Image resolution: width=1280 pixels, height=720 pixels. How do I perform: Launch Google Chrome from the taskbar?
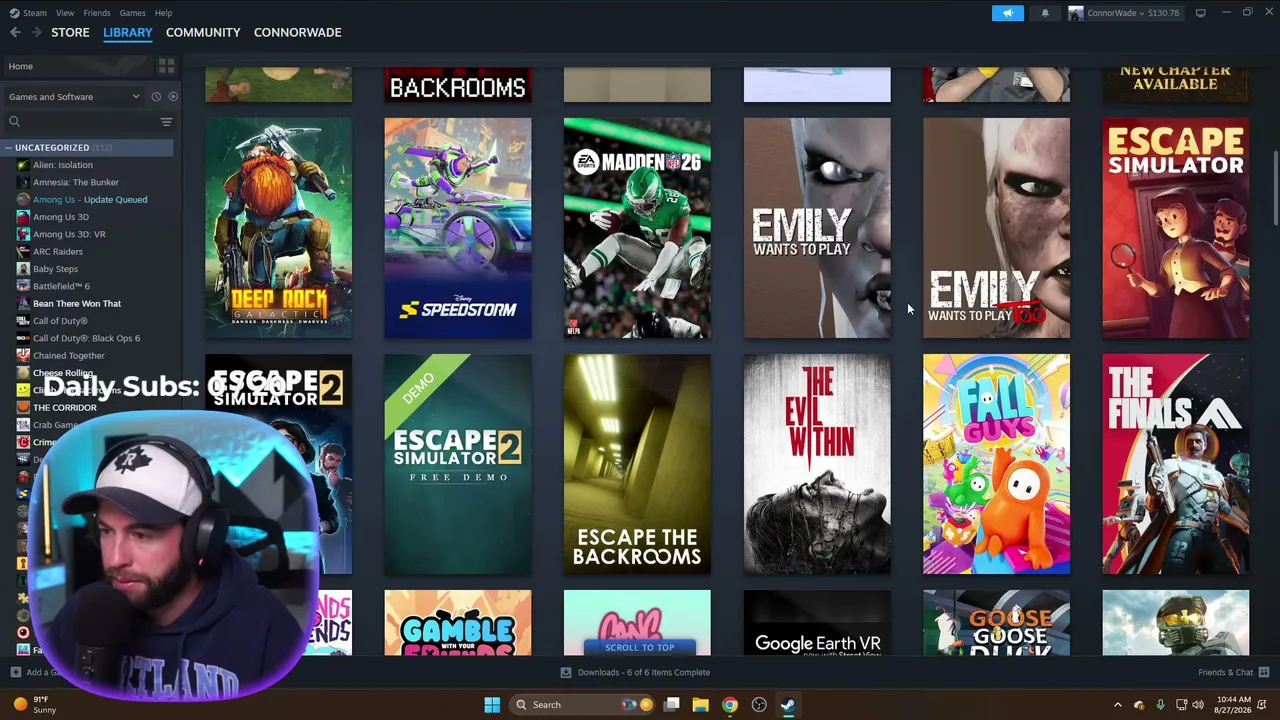tap(730, 705)
